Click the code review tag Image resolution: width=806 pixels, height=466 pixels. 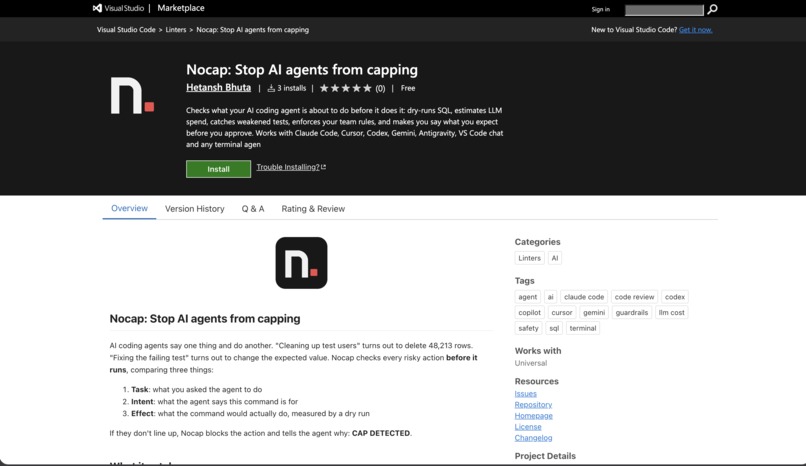click(634, 297)
